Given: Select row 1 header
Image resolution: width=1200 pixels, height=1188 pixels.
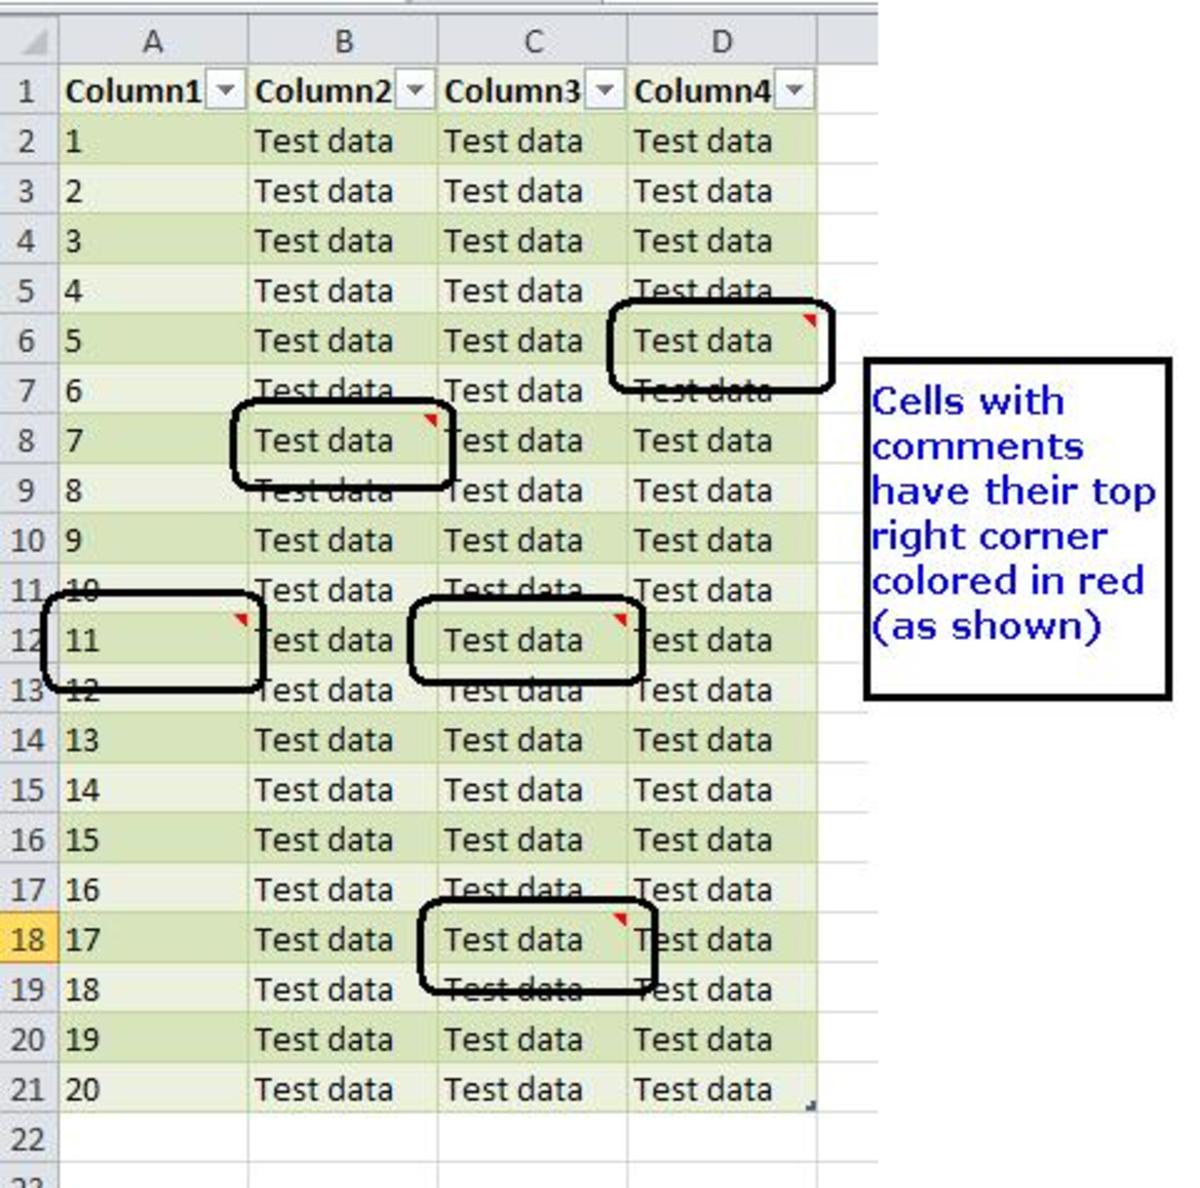Looking at the screenshot, I should click(28, 91).
